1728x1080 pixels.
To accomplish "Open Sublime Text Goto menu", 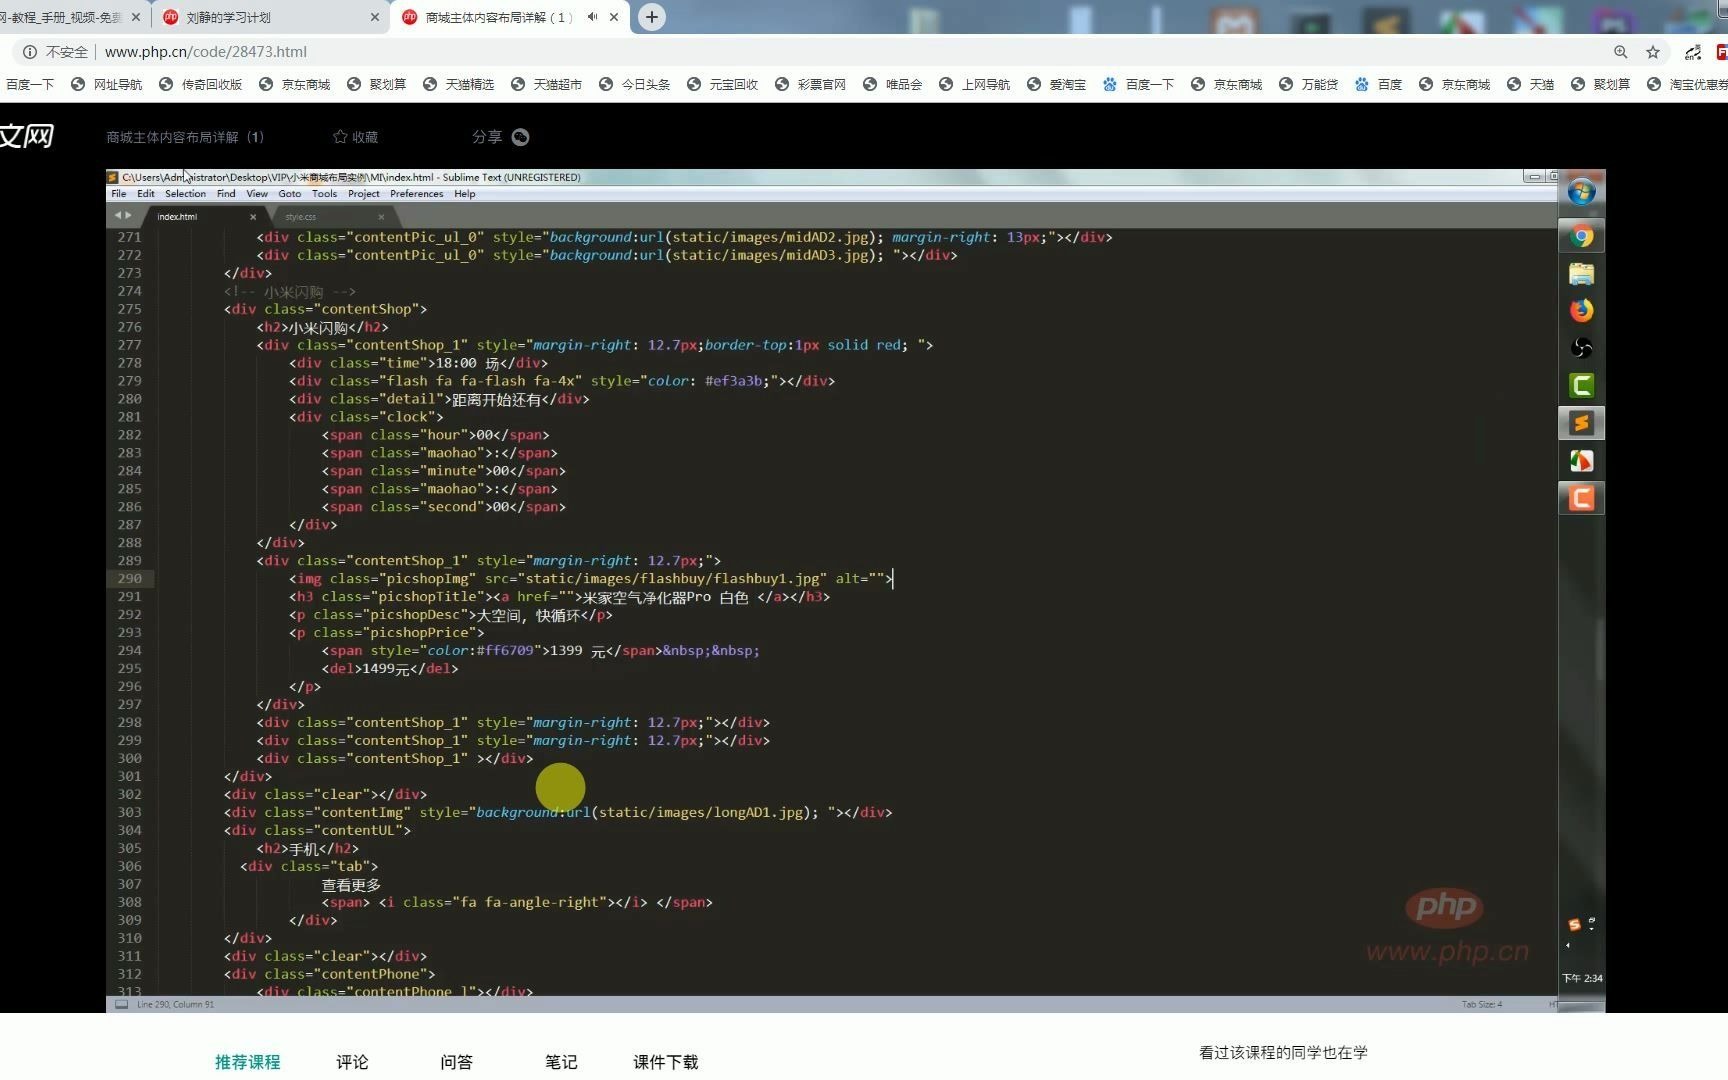I will pyautogui.click(x=290, y=194).
